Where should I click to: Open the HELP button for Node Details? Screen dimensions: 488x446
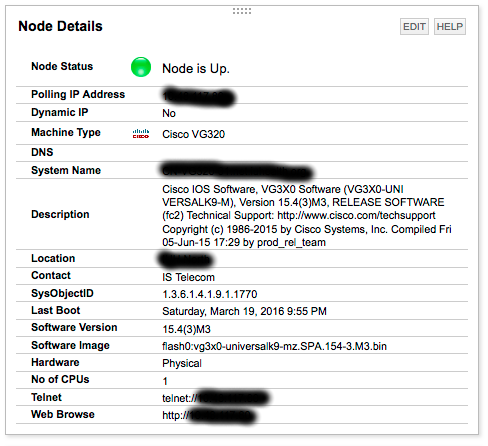tap(450, 26)
